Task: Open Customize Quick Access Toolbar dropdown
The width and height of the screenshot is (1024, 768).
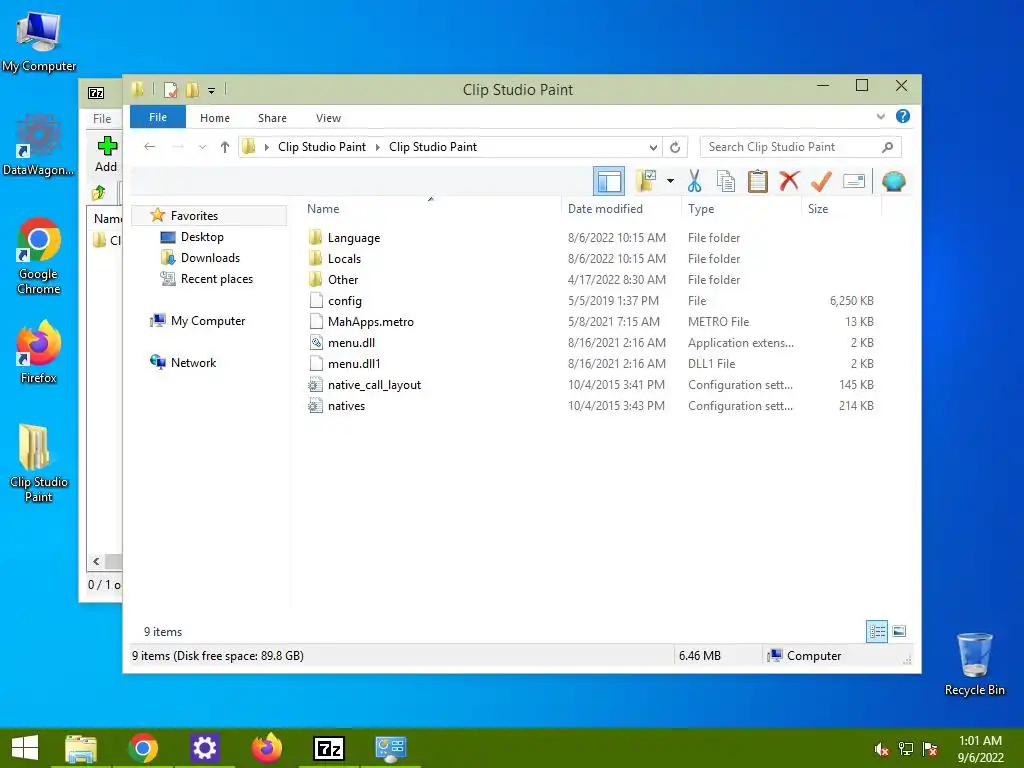Action: pyautogui.click(x=212, y=91)
